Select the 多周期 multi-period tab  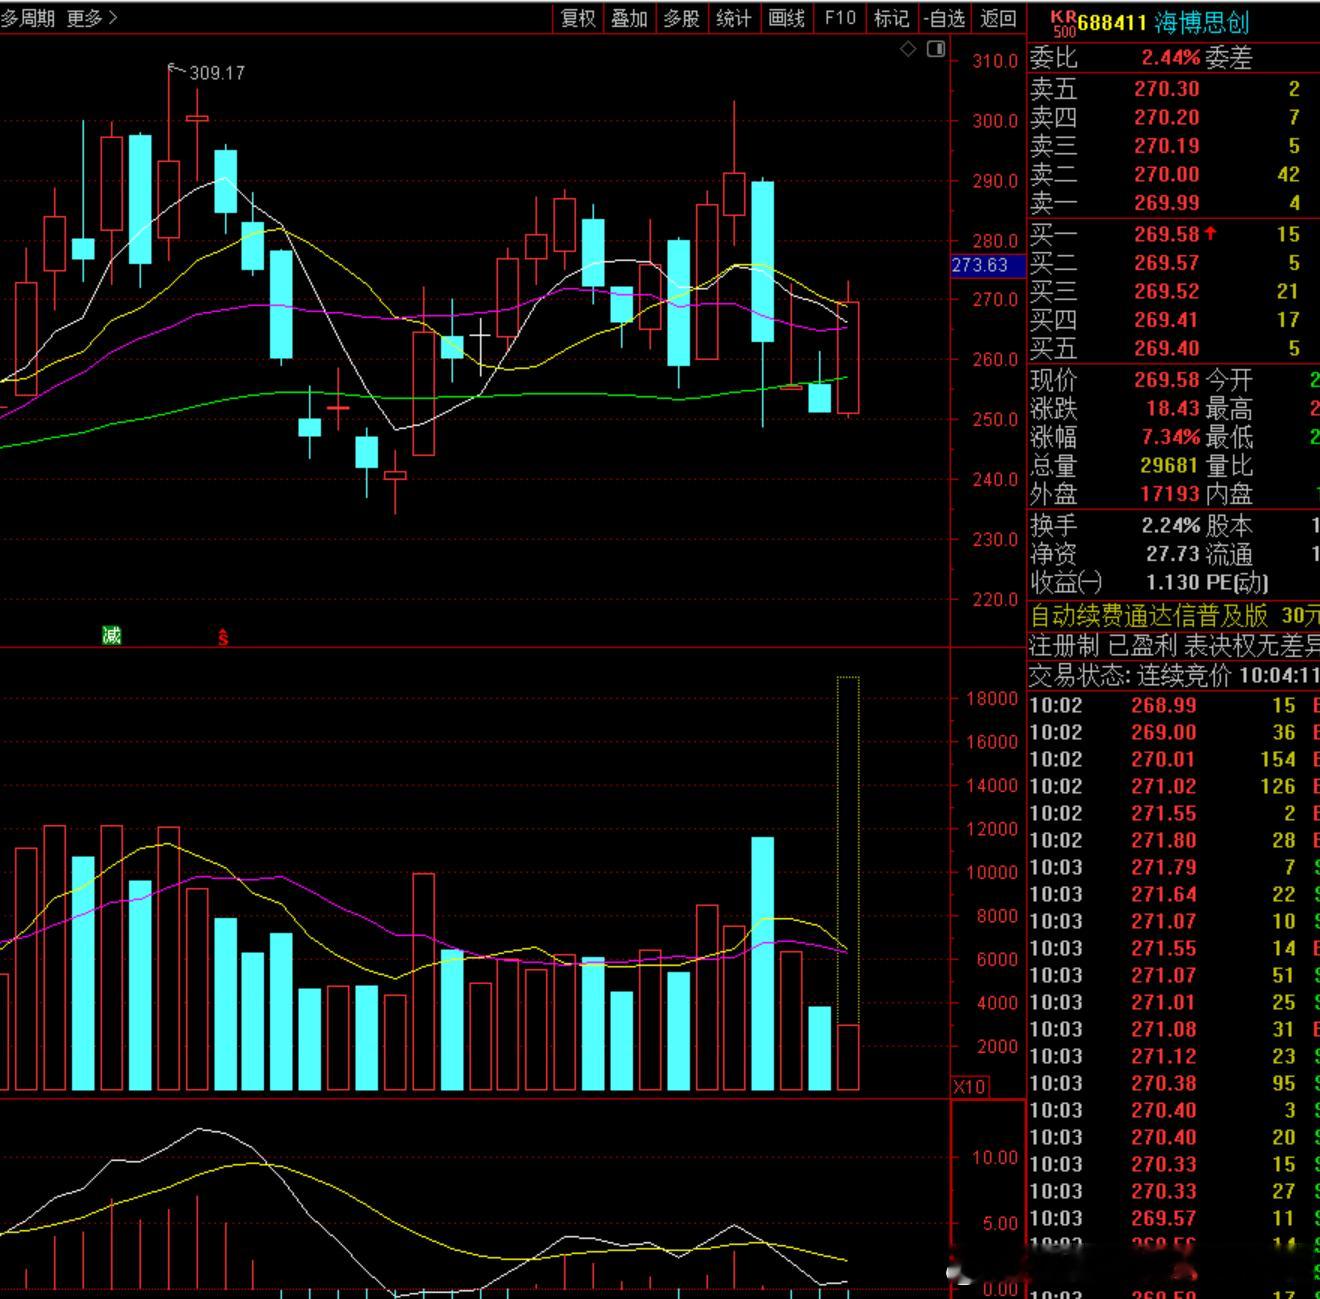point(28,18)
